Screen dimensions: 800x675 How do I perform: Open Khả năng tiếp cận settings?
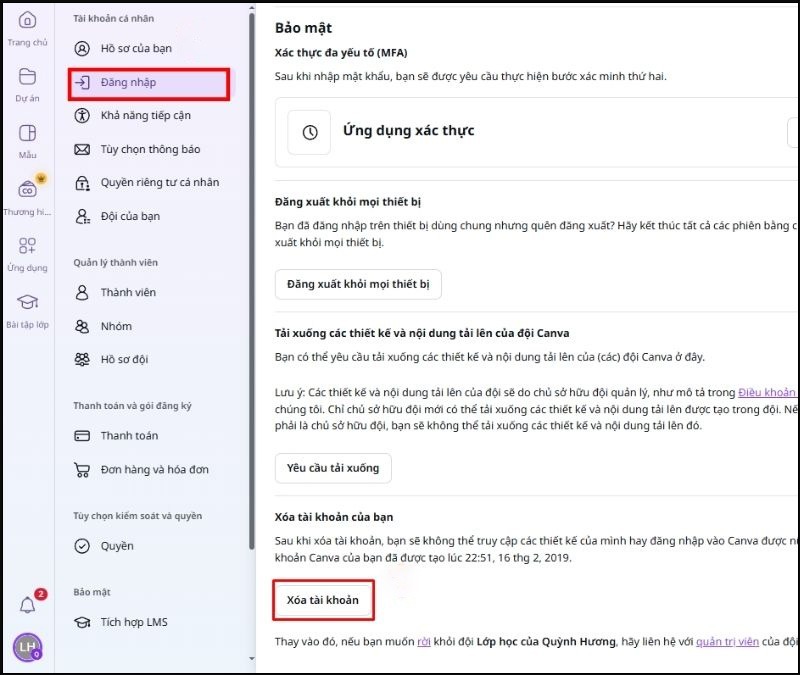145,115
